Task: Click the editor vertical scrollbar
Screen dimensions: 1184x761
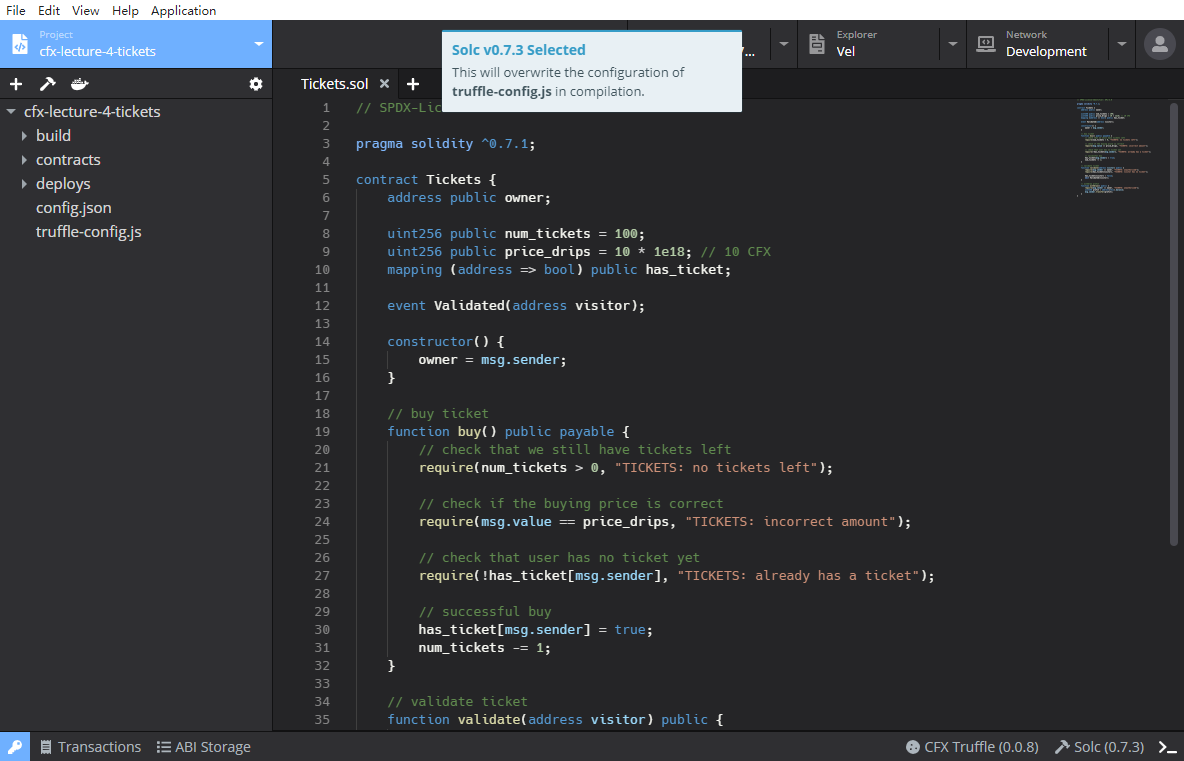Action: 1174,320
